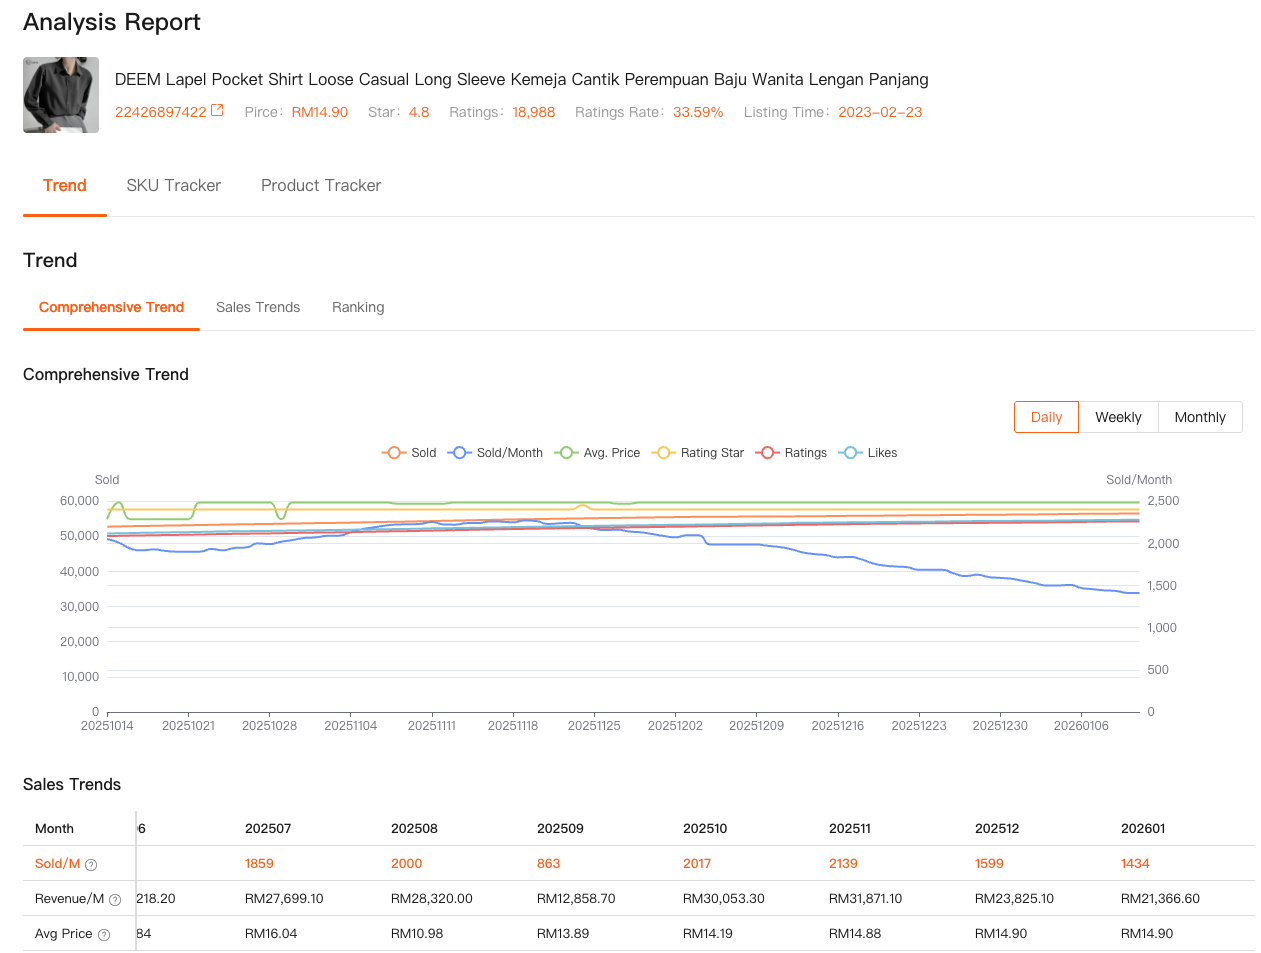The width and height of the screenshot is (1261, 953).
Task: Toggle the Likes legend series
Action: (869, 453)
